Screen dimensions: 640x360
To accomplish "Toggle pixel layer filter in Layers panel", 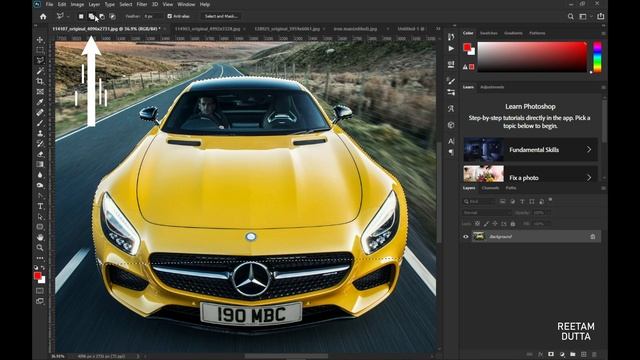I will point(503,201).
